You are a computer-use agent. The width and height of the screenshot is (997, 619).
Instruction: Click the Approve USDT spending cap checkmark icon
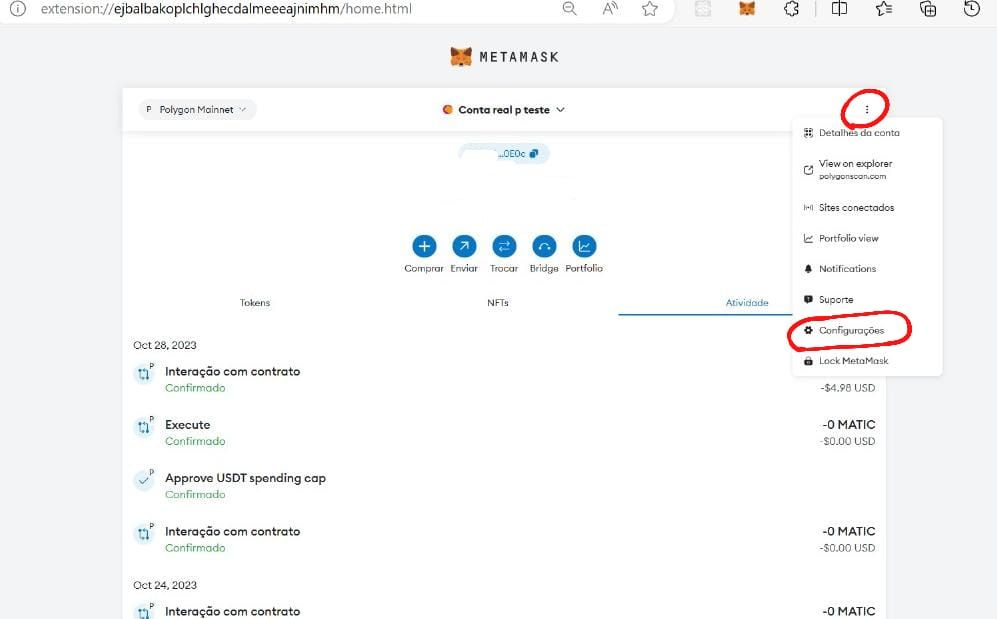pos(144,480)
